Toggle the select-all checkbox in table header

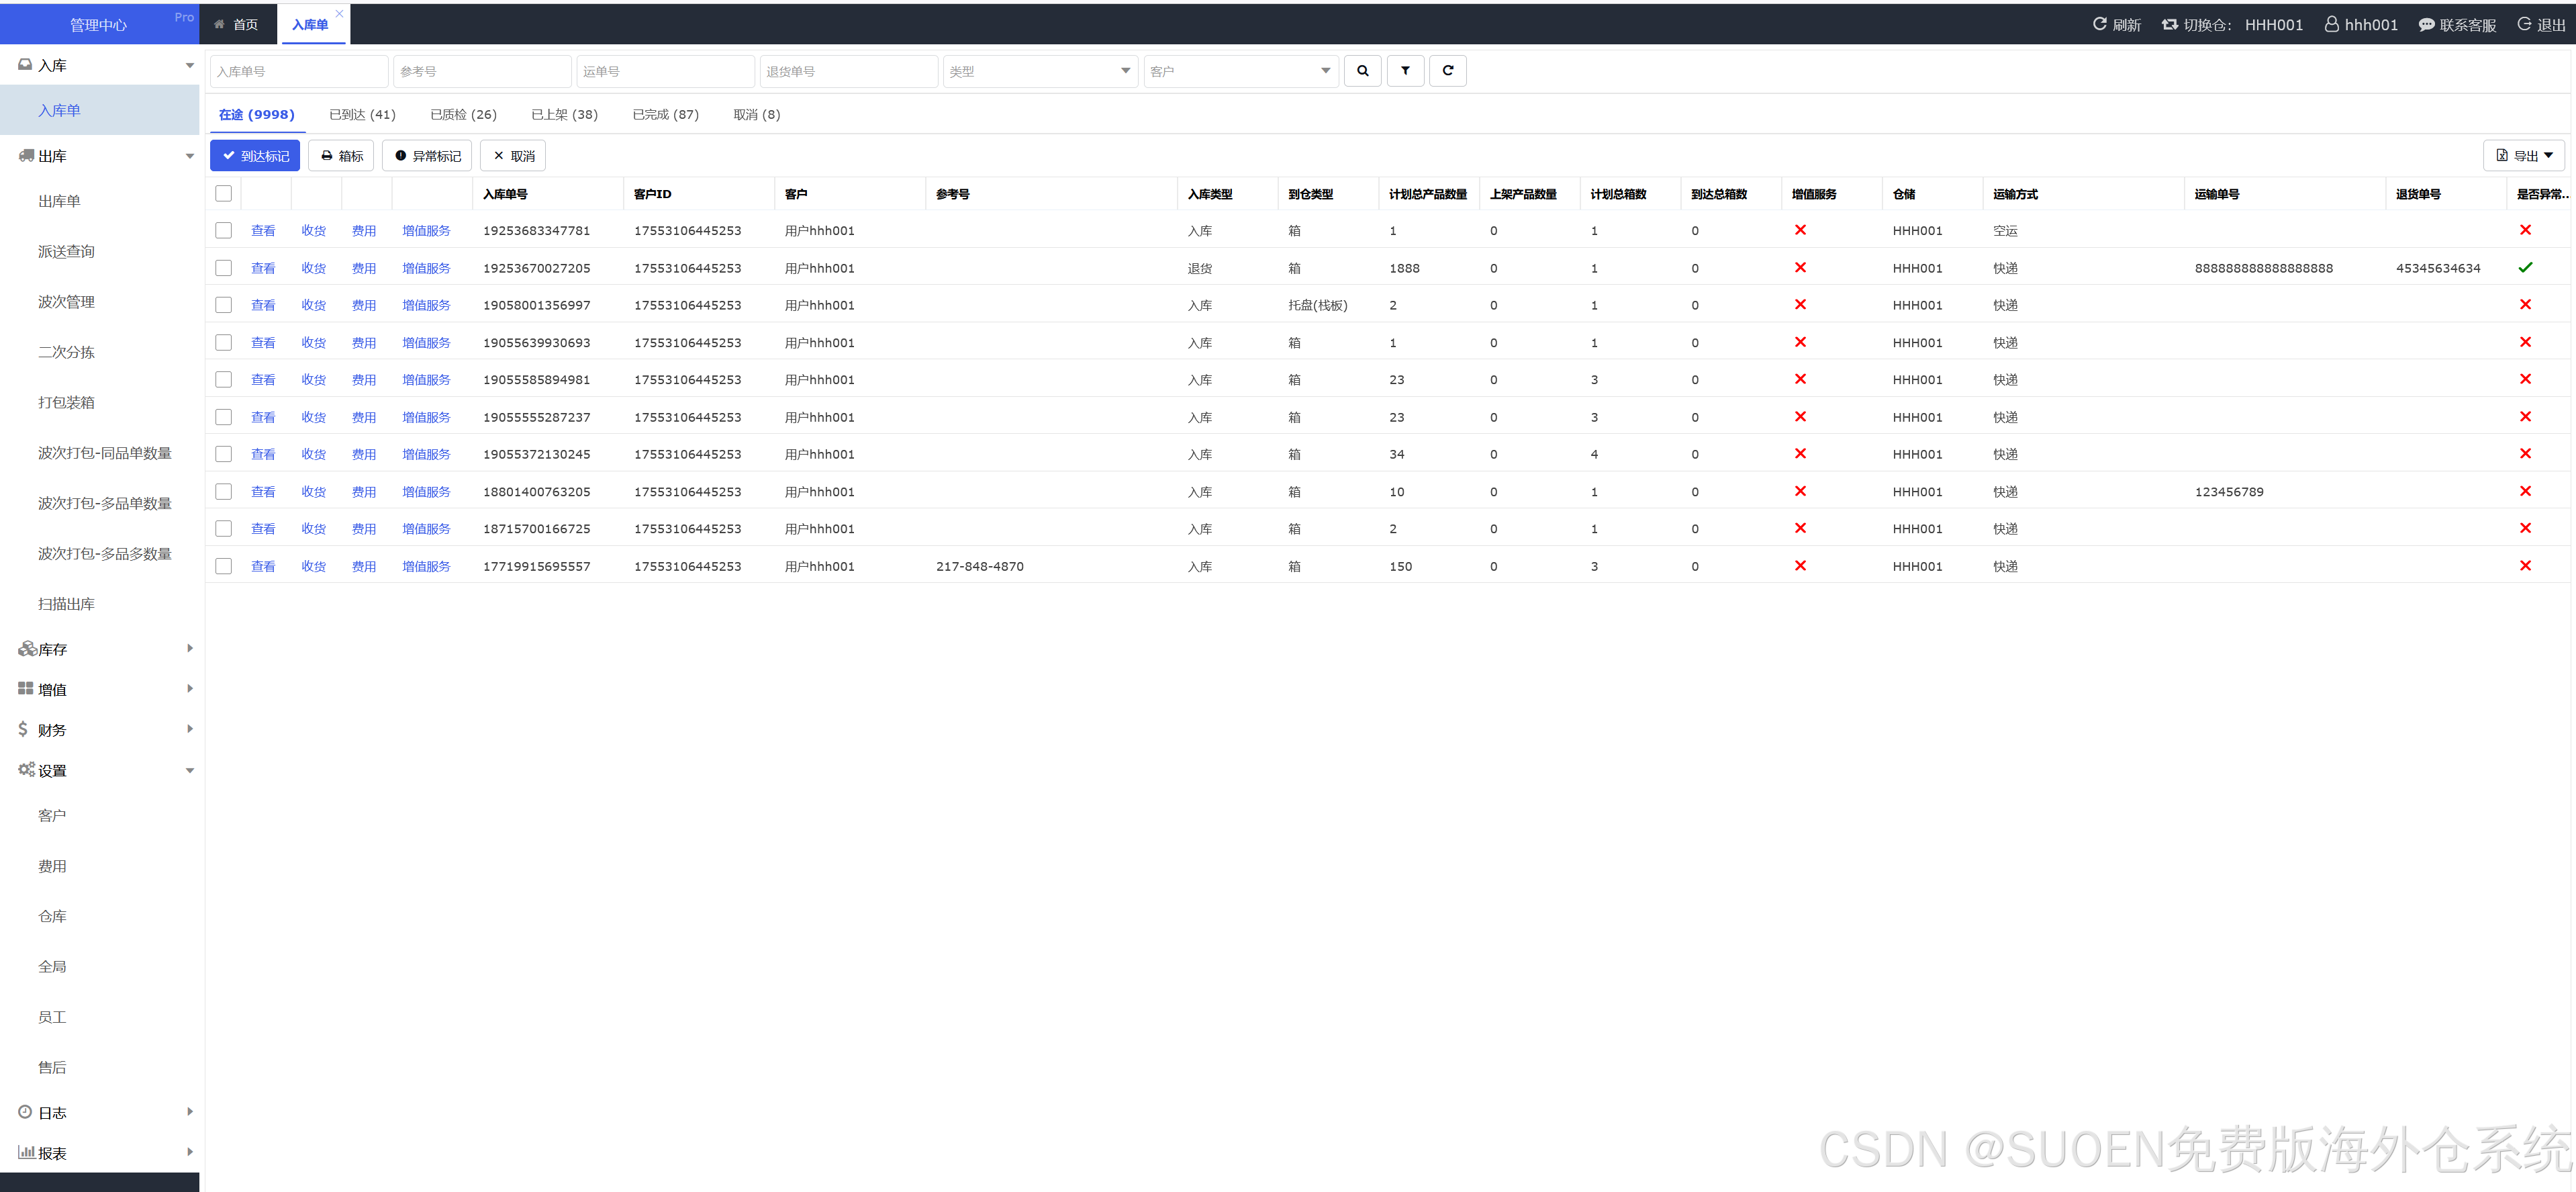coord(224,193)
